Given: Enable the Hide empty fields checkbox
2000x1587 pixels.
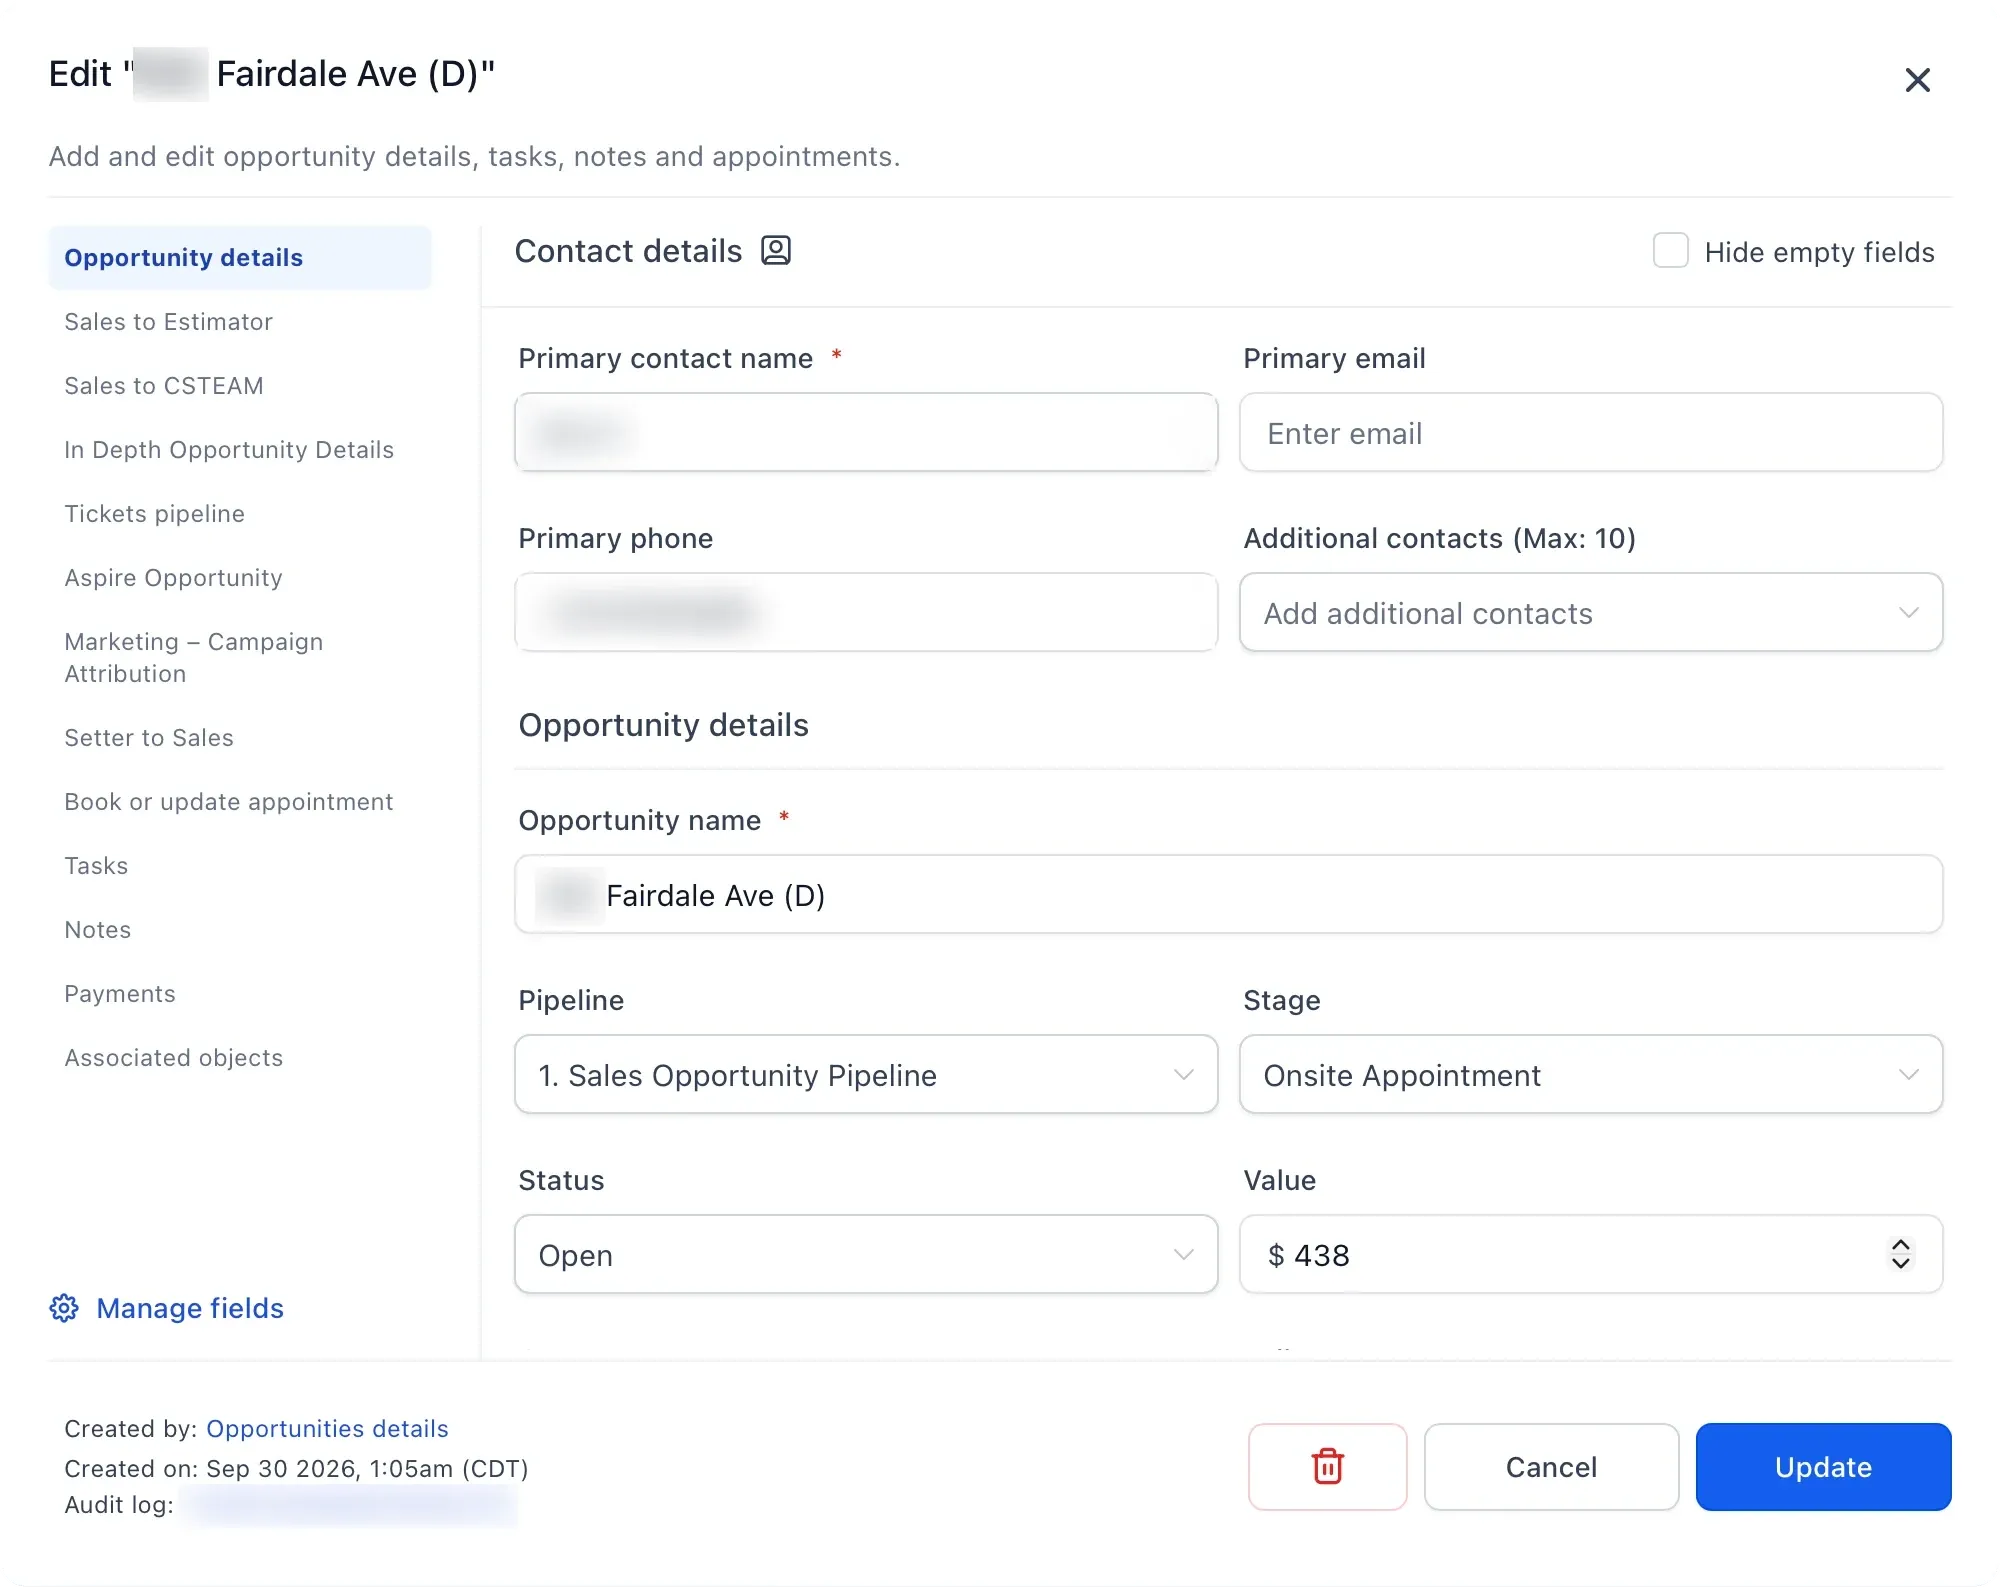Looking at the screenshot, I should [1670, 251].
